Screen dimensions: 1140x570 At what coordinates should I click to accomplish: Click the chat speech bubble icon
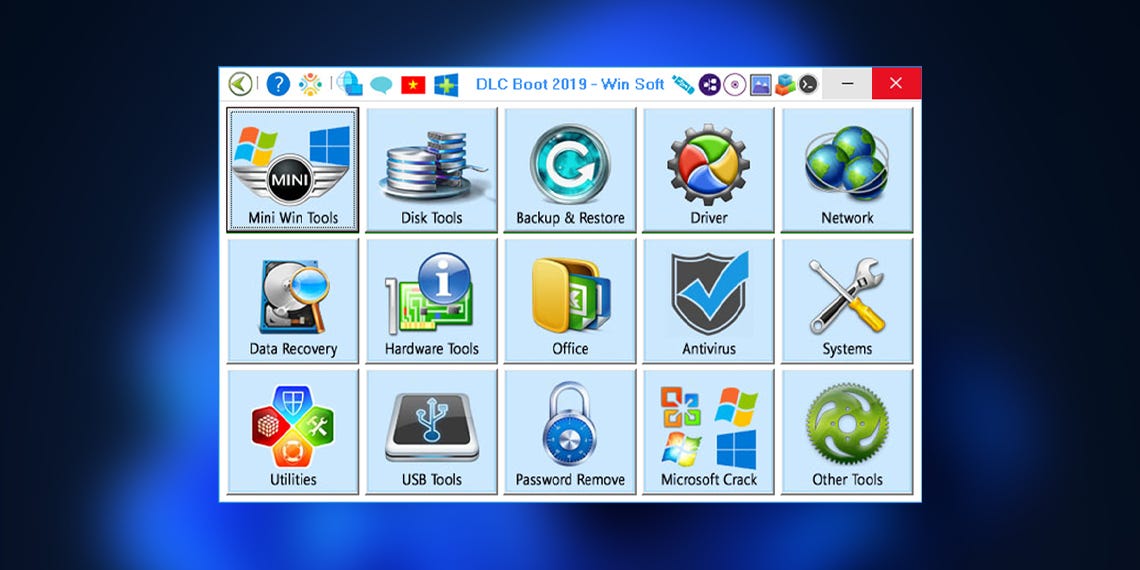(381, 85)
